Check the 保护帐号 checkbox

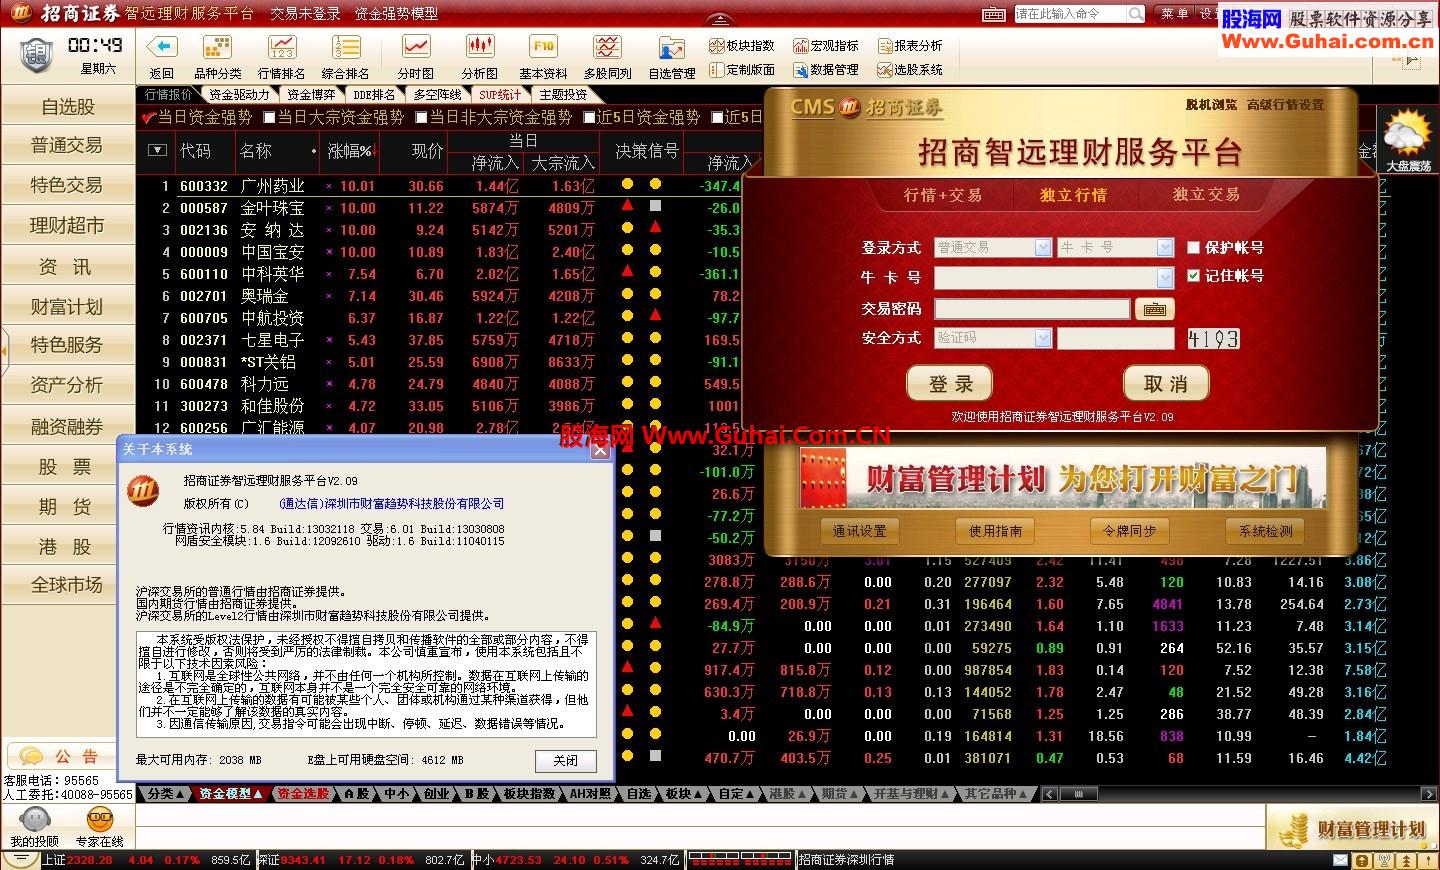(x=1193, y=247)
